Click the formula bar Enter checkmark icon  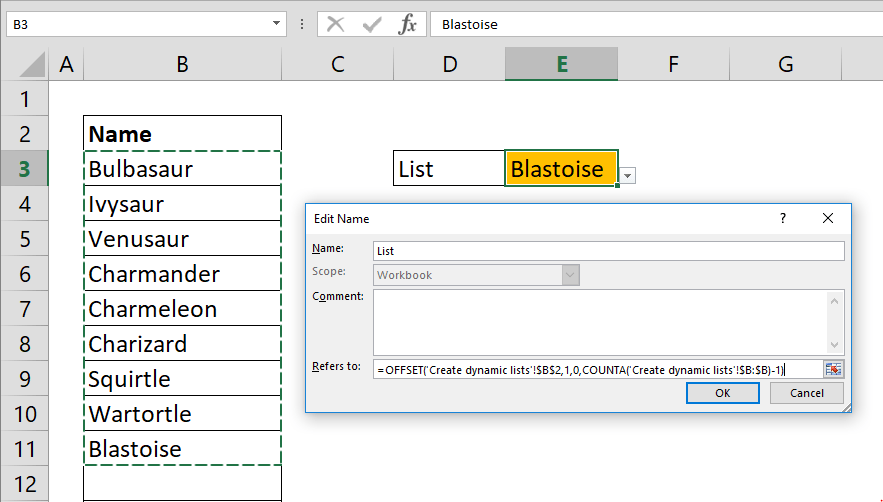point(371,25)
